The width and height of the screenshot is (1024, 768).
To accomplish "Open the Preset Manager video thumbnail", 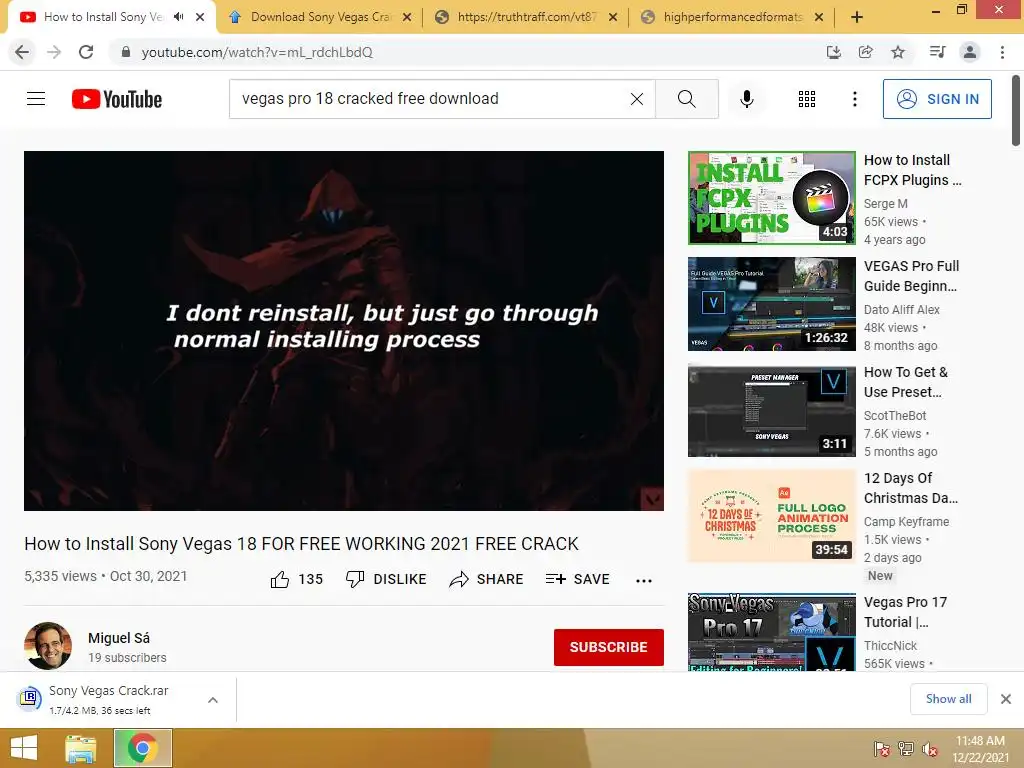I will click(x=771, y=410).
